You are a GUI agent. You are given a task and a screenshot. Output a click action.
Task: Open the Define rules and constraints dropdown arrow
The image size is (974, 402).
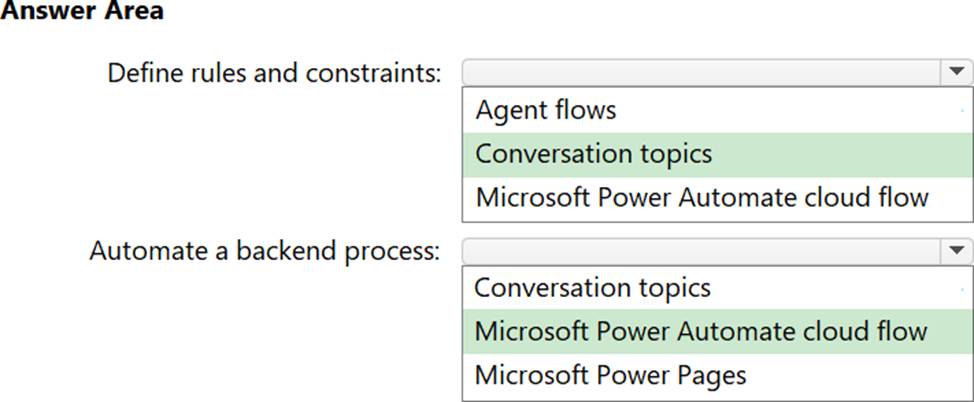pos(955,73)
